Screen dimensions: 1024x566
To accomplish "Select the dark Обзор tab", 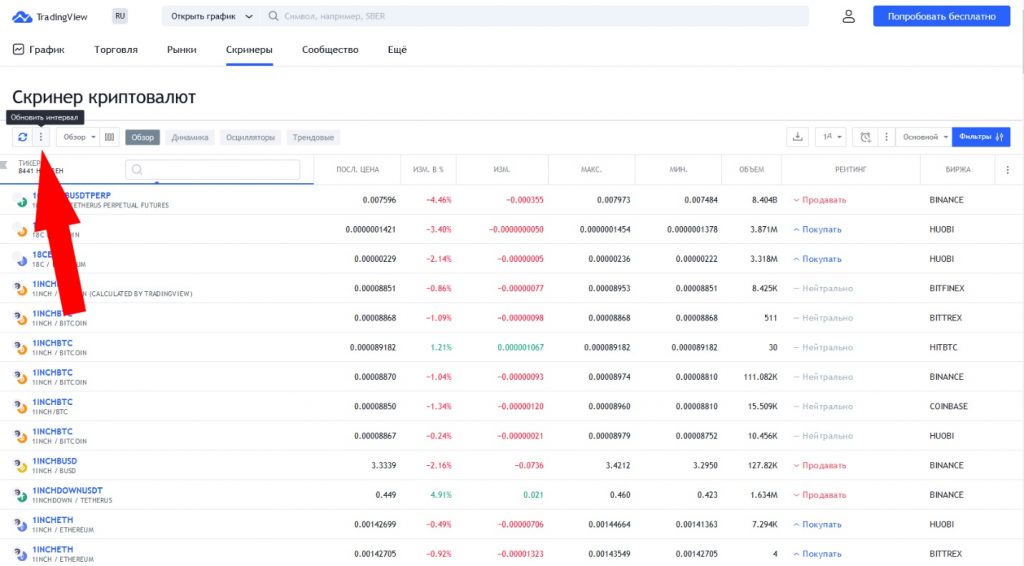I will (x=142, y=137).
